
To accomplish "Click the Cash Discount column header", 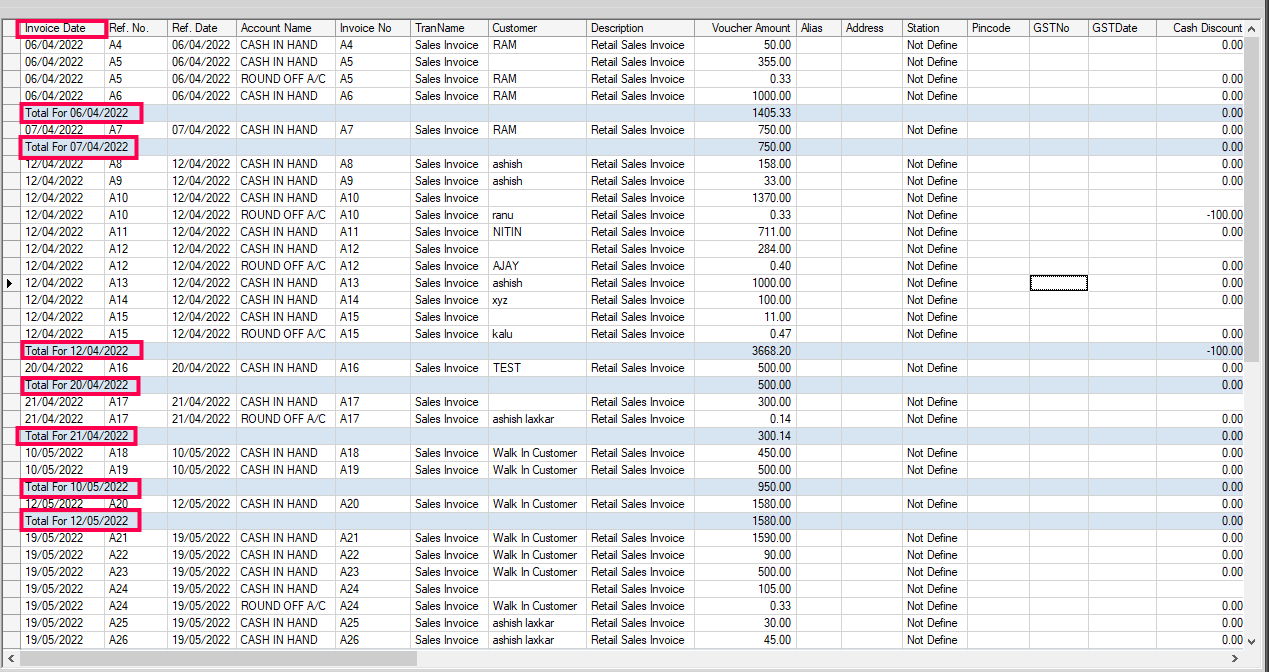I will pos(1207,28).
